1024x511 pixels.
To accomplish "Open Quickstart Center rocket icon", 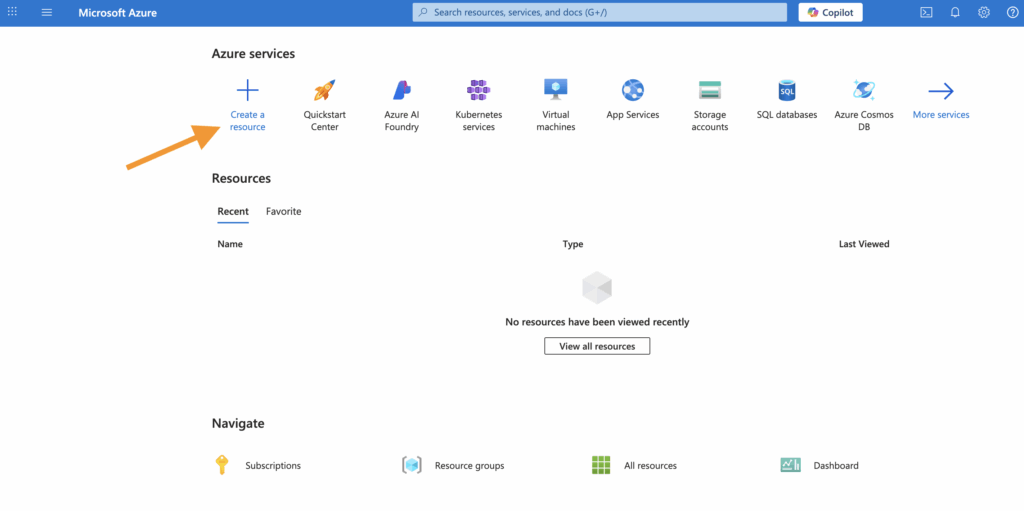I will [325, 90].
